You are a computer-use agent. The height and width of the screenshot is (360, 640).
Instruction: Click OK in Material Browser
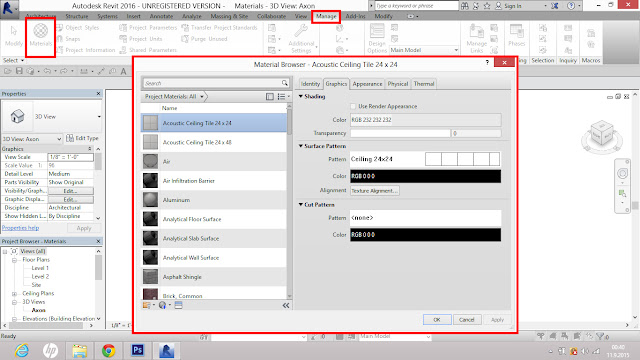pyautogui.click(x=437, y=320)
